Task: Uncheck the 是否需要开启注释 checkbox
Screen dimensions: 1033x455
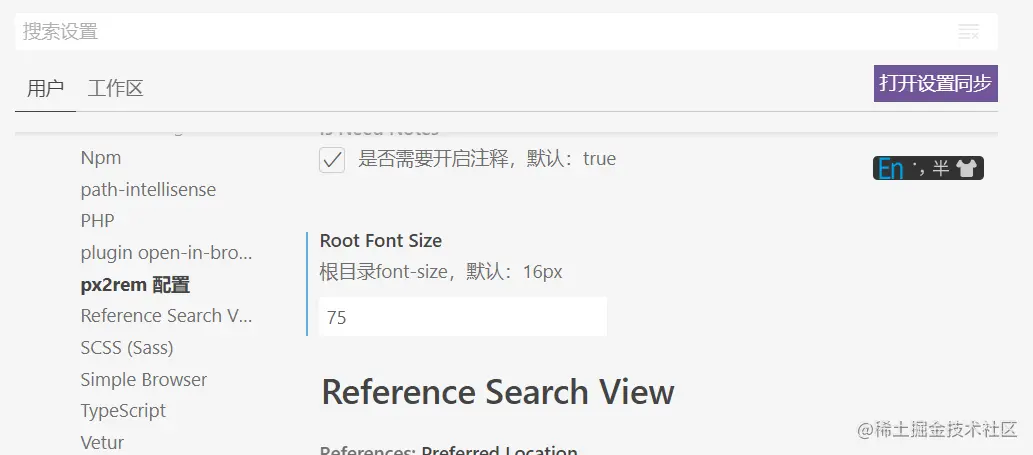Action: click(332, 160)
